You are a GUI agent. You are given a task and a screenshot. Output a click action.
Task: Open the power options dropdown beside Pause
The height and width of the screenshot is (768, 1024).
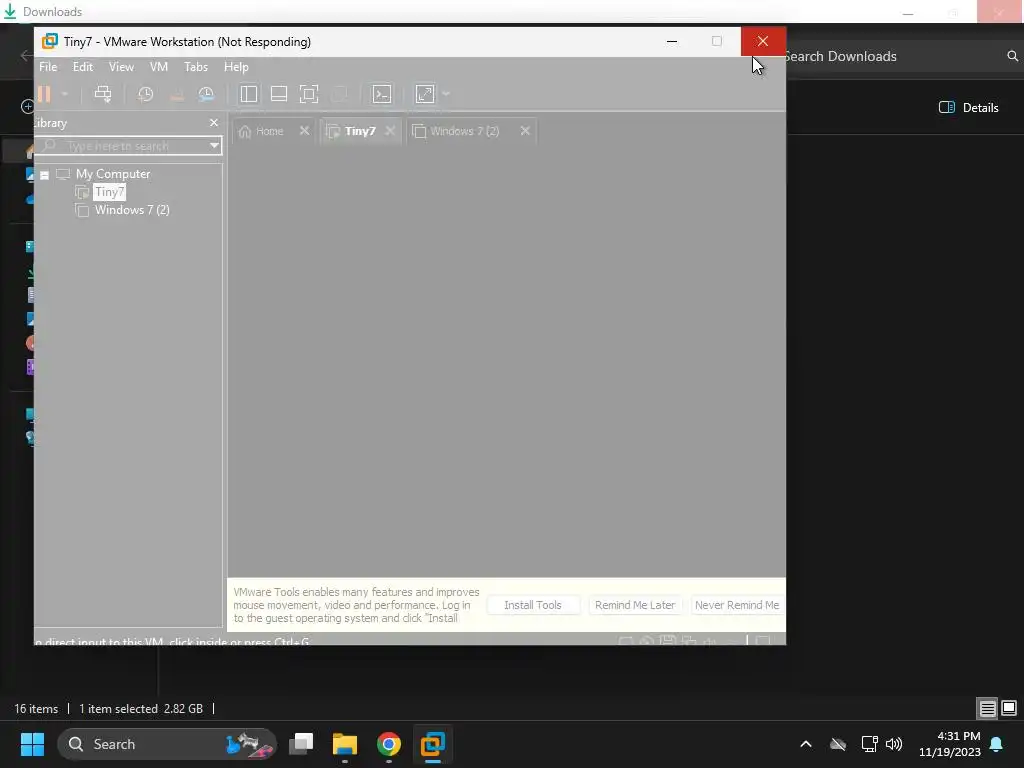[65, 94]
